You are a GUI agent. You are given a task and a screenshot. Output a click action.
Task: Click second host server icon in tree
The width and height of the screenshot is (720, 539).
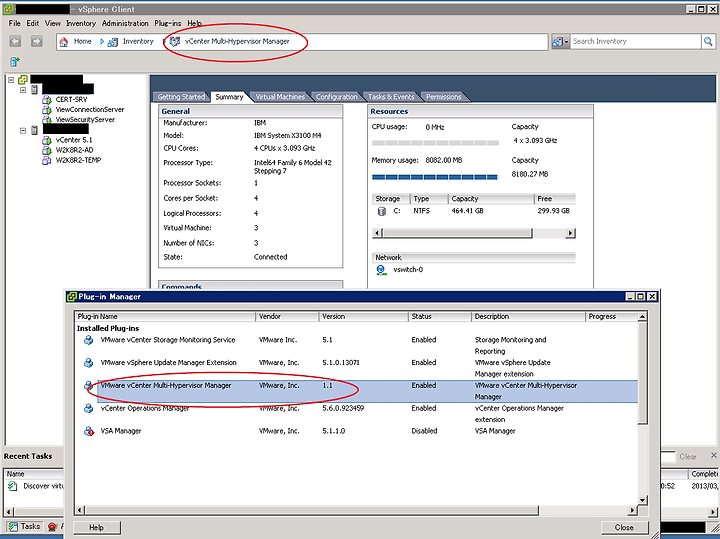34,130
